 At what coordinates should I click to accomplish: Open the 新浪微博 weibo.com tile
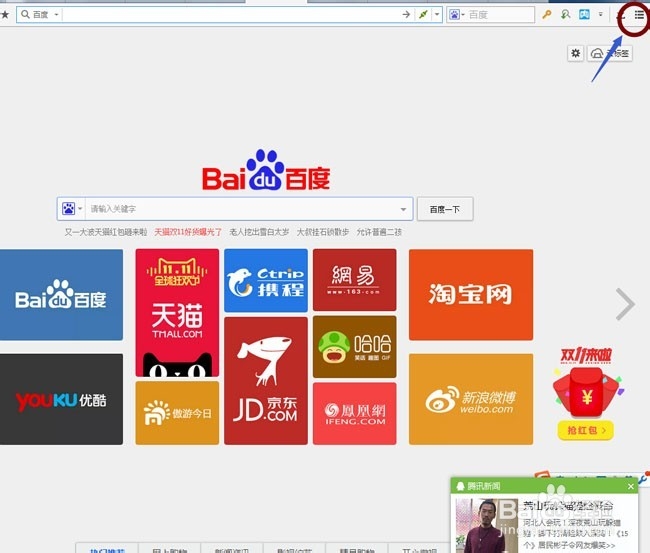point(471,399)
